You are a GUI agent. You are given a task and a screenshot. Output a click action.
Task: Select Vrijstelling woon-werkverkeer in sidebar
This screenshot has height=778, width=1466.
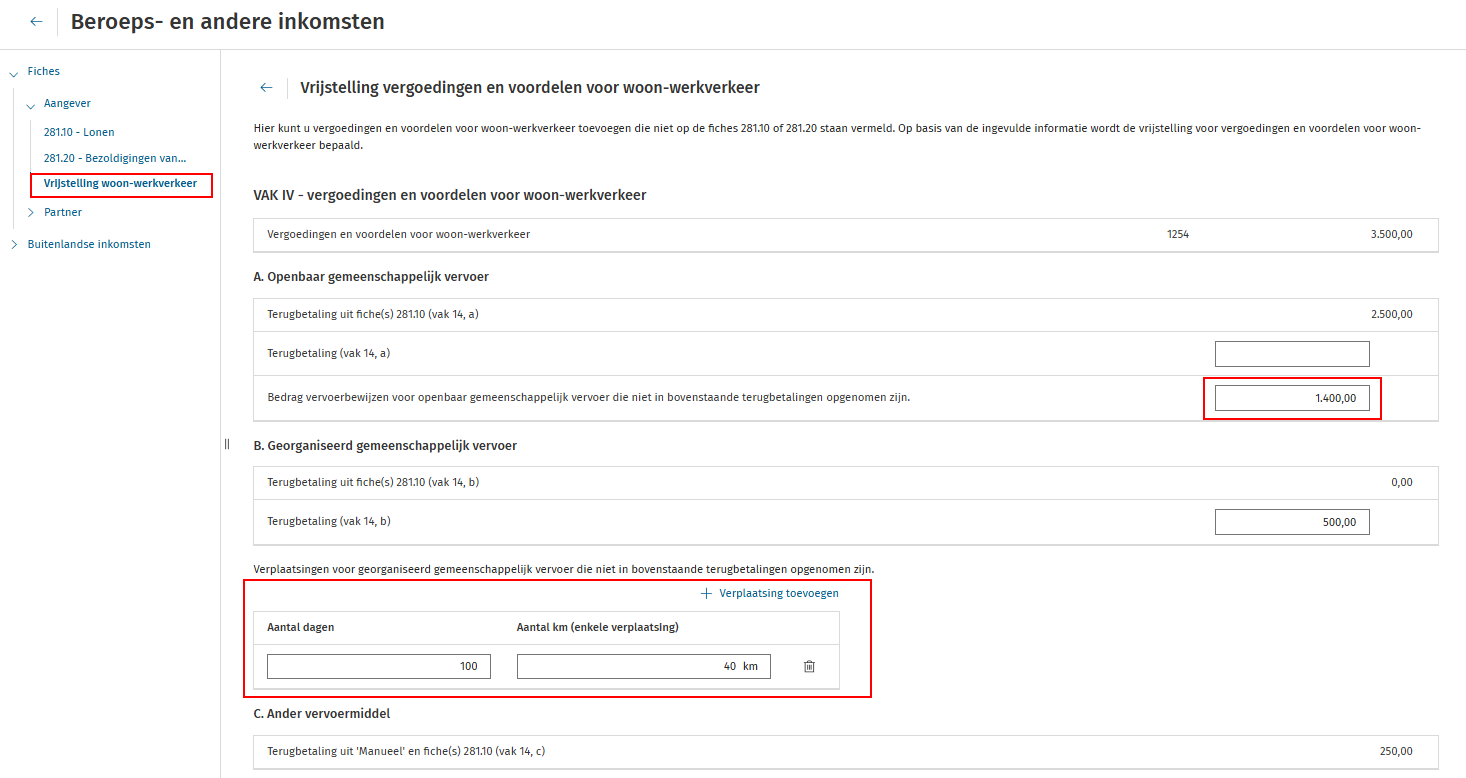(120, 184)
